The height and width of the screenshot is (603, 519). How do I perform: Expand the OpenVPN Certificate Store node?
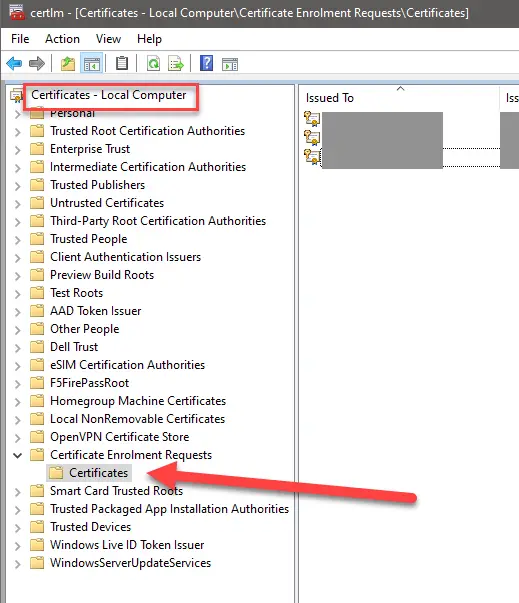17,438
